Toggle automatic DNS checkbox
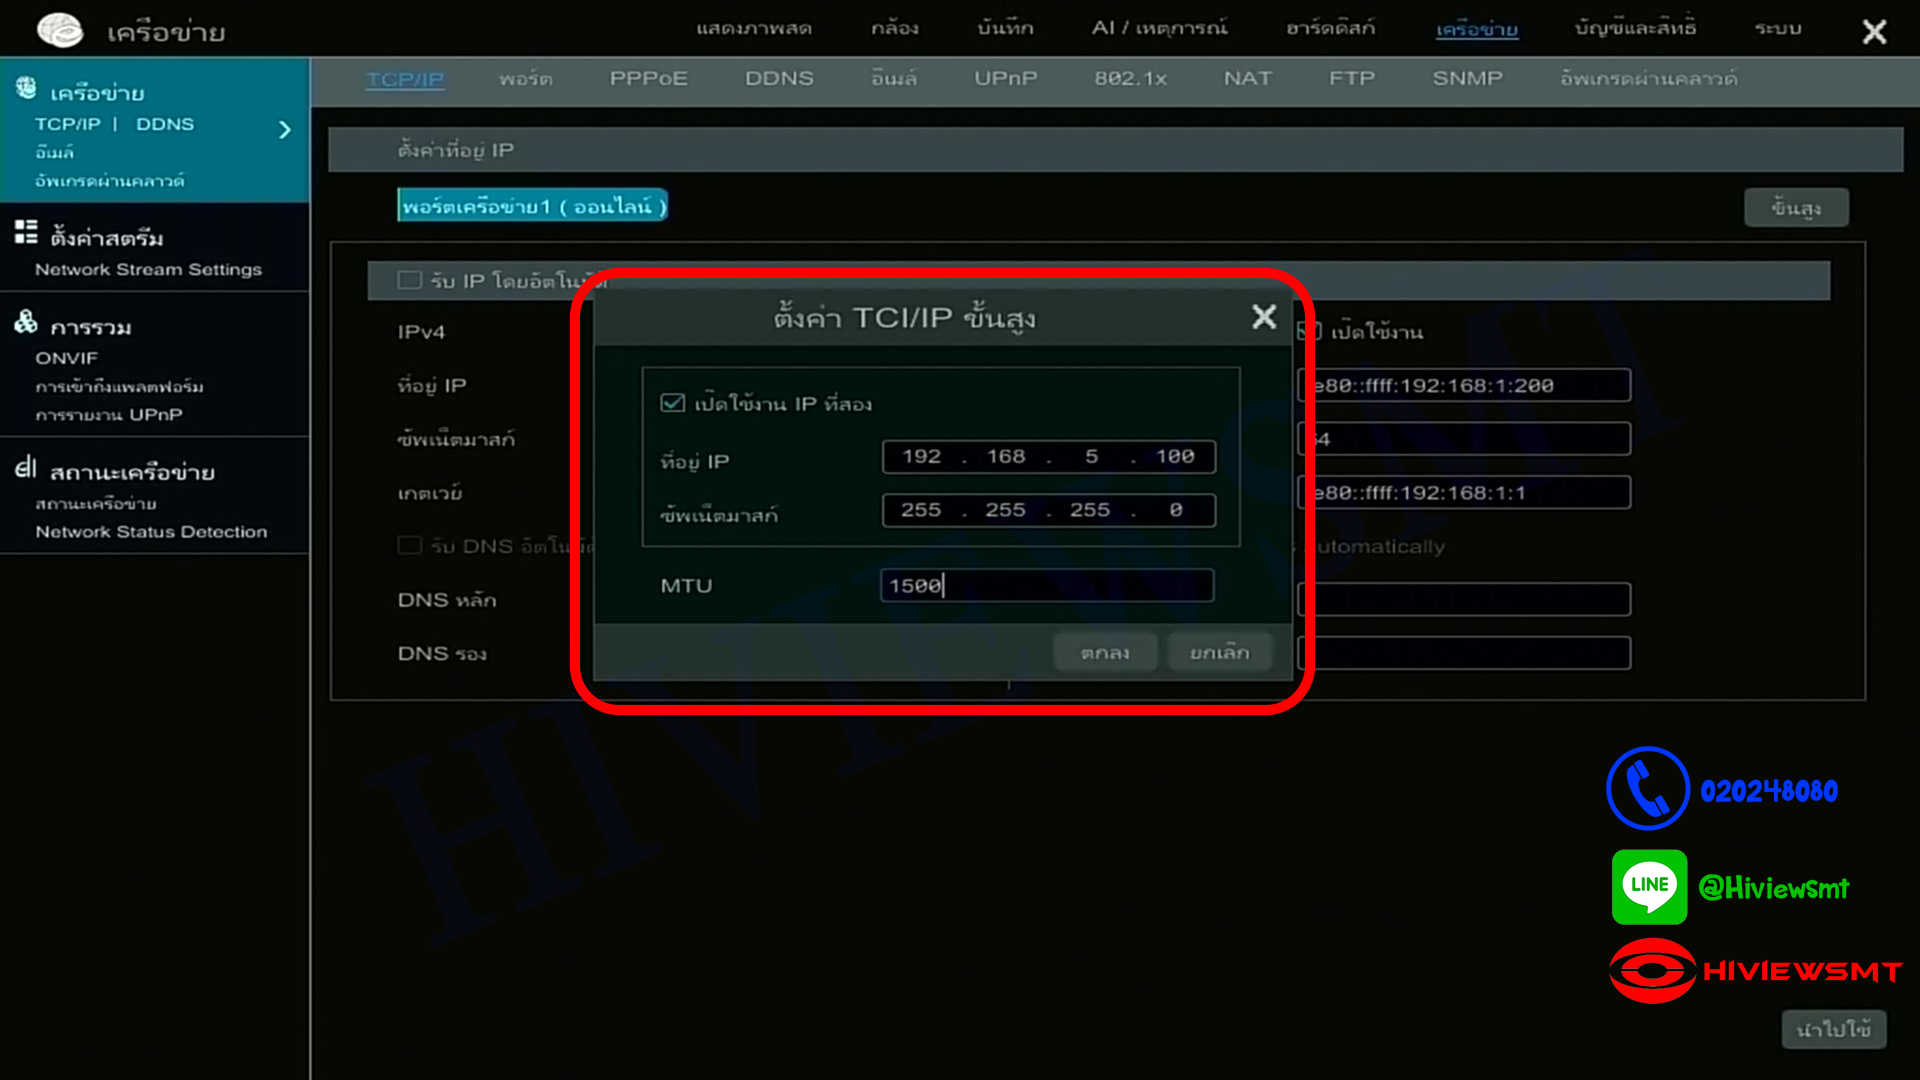This screenshot has height=1080, width=1920. (410, 545)
